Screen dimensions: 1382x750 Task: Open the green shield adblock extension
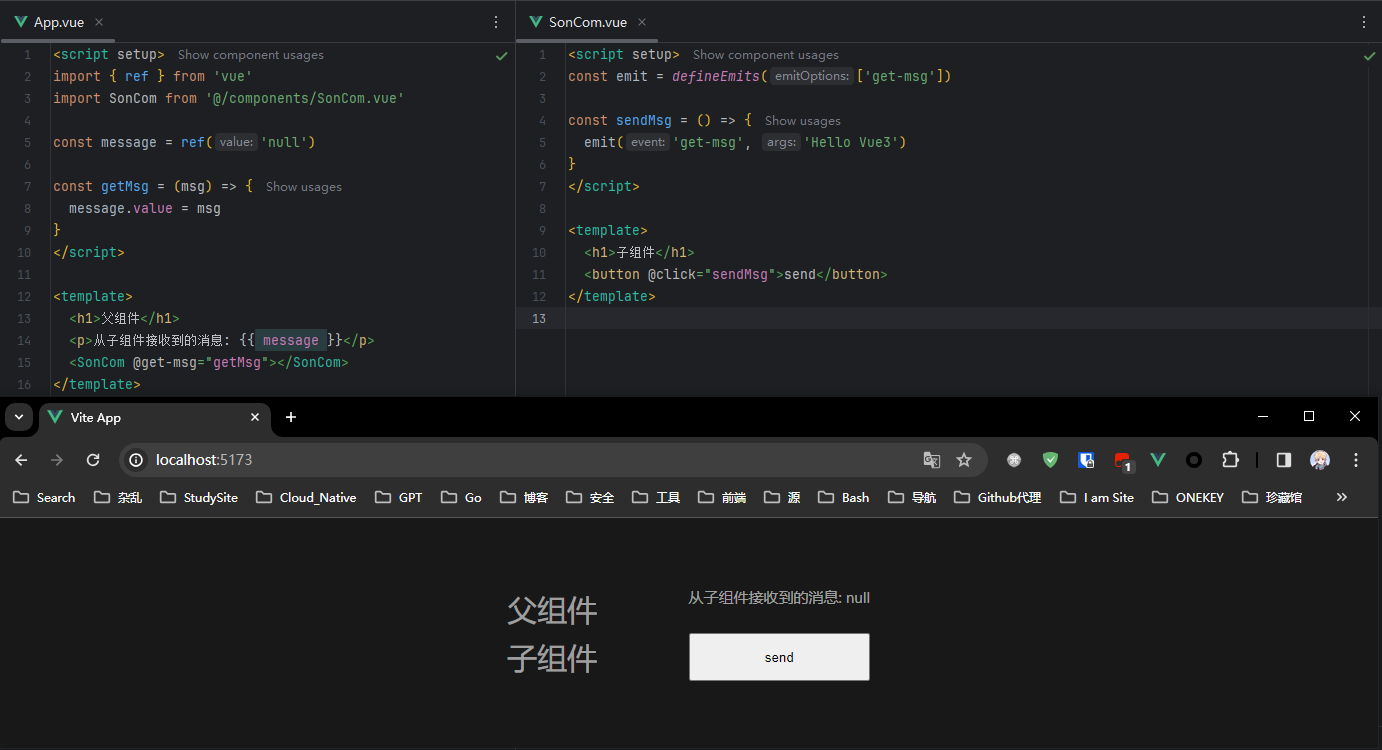[1050, 460]
